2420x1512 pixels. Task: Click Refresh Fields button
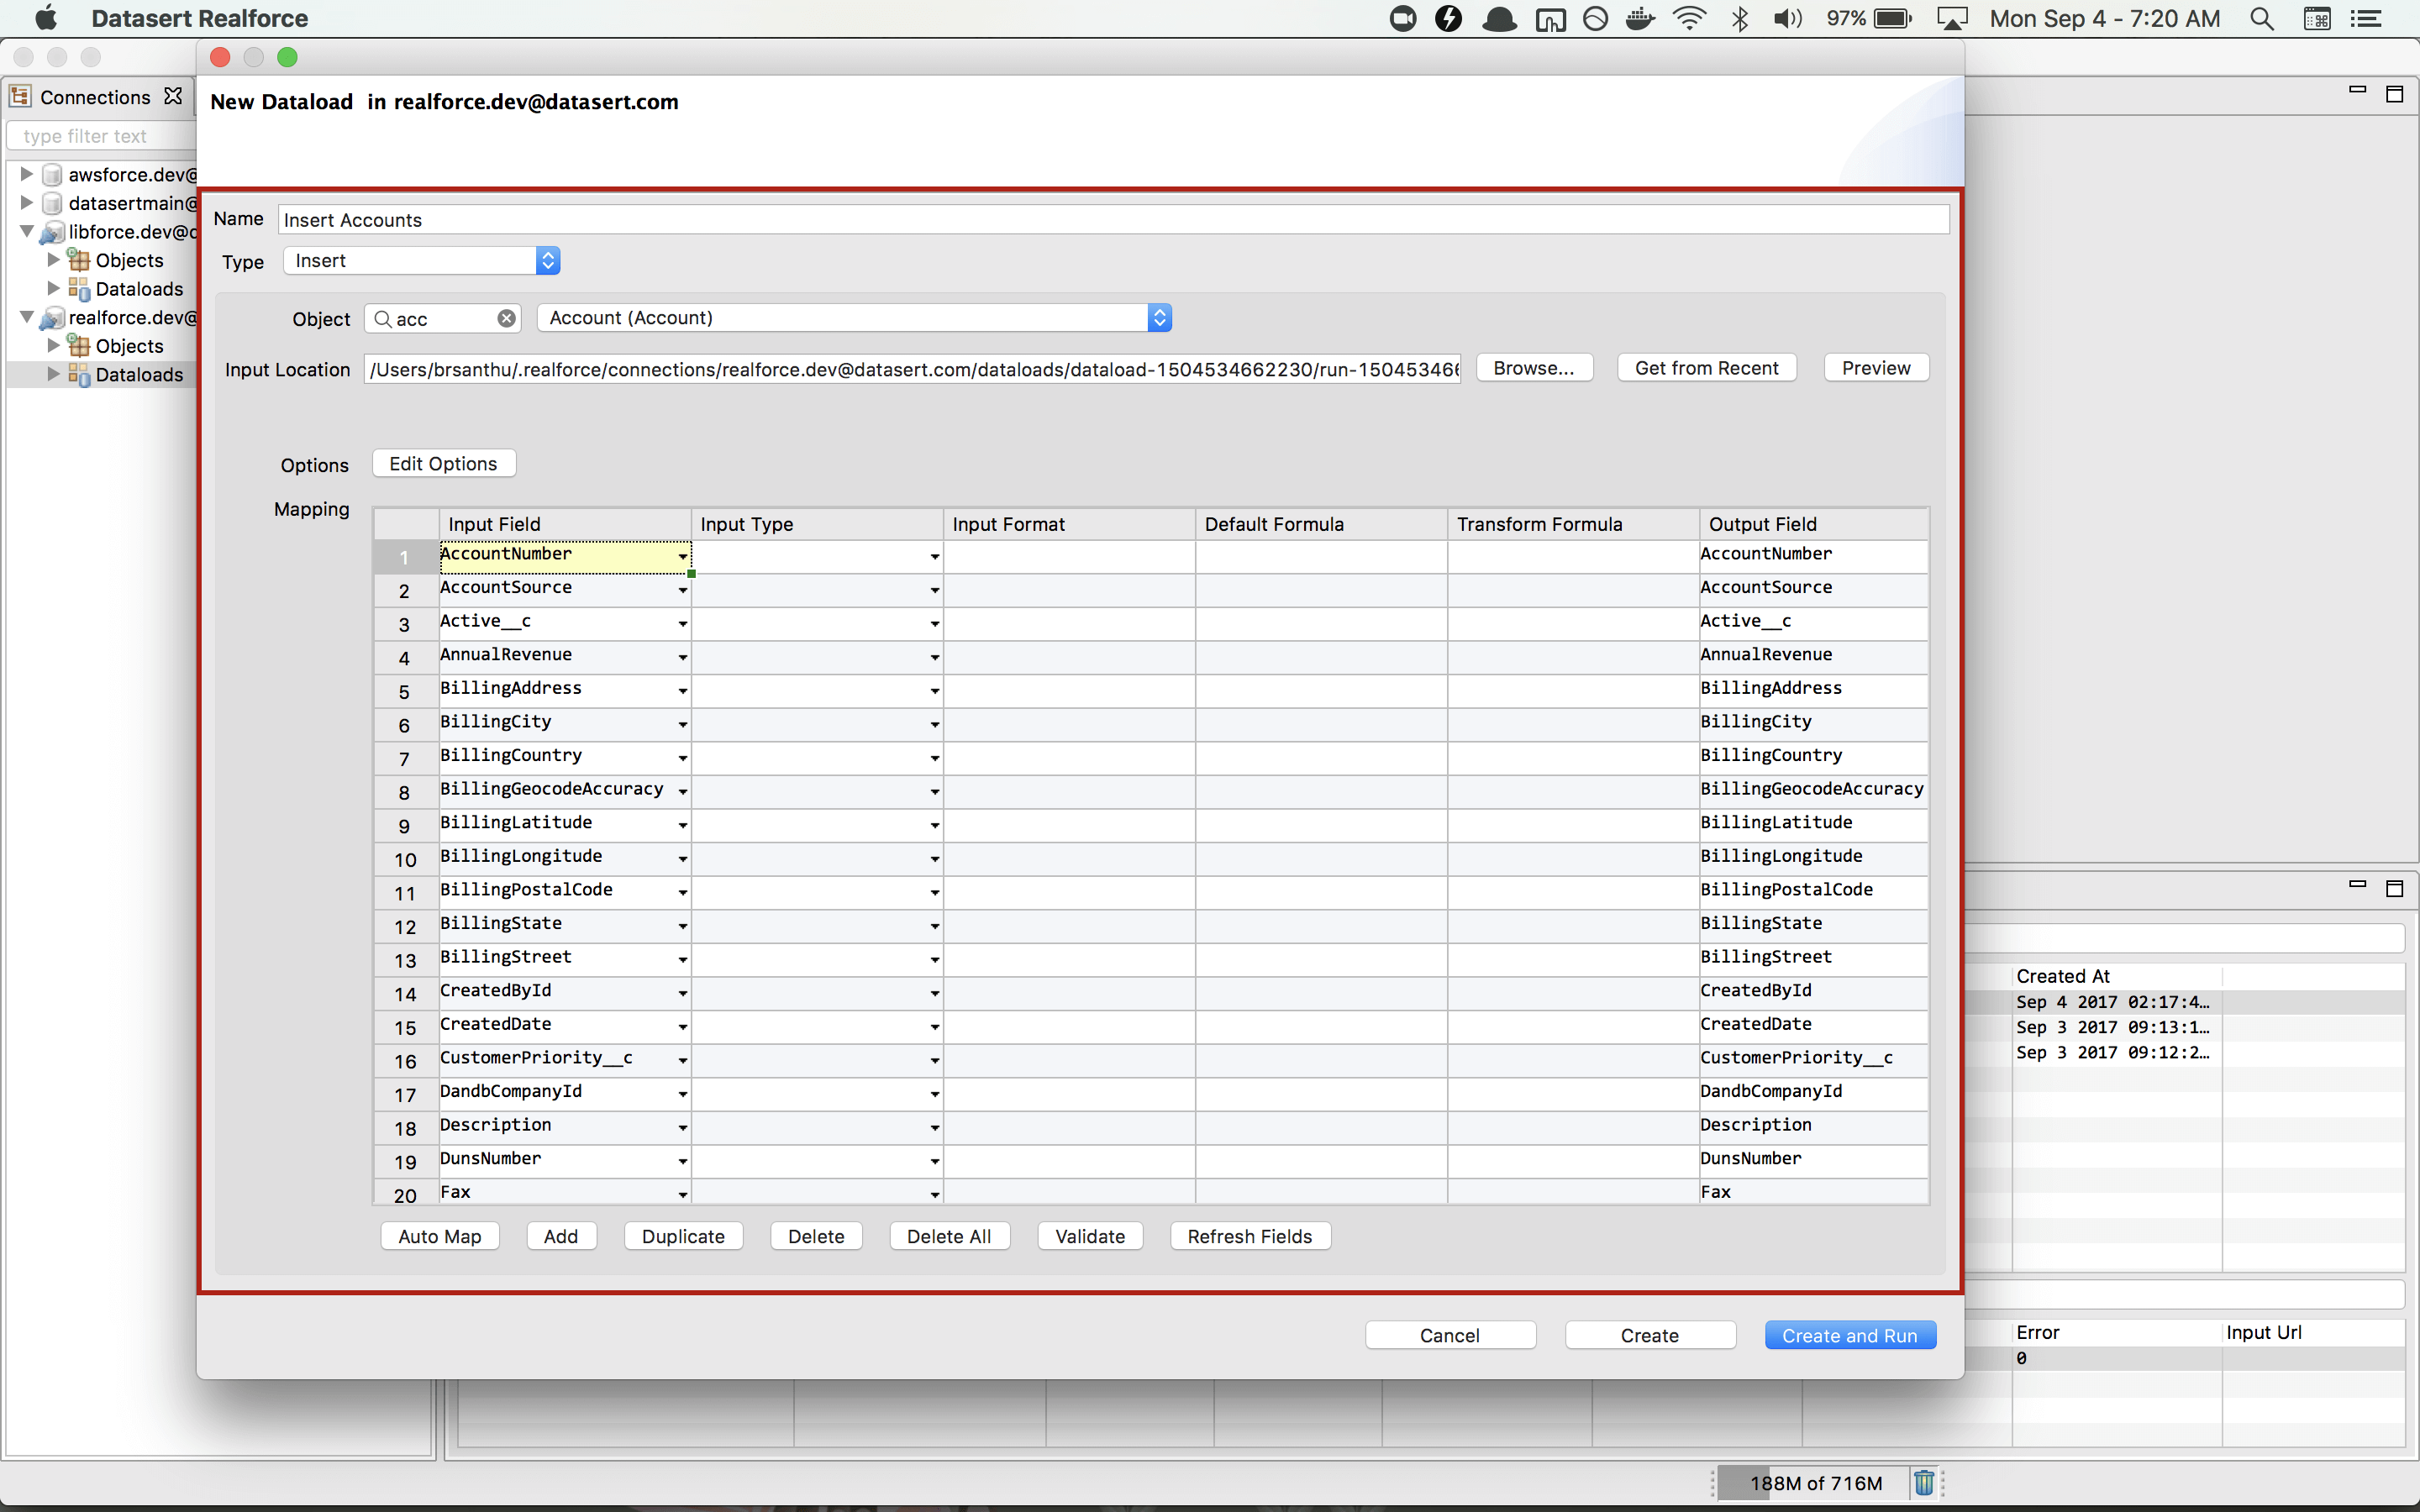click(x=1250, y=1236)
